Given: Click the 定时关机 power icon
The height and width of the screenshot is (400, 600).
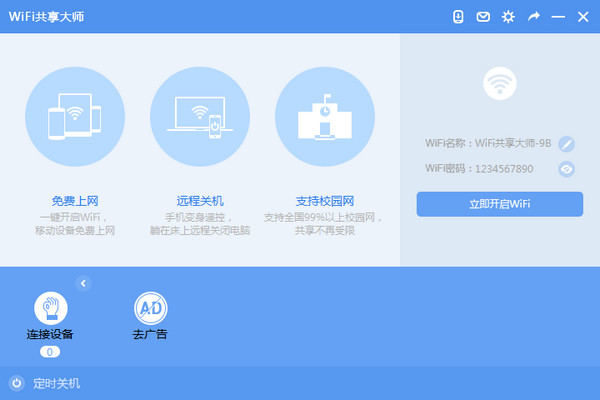Looking at the screenshot, I should (16, 383).
